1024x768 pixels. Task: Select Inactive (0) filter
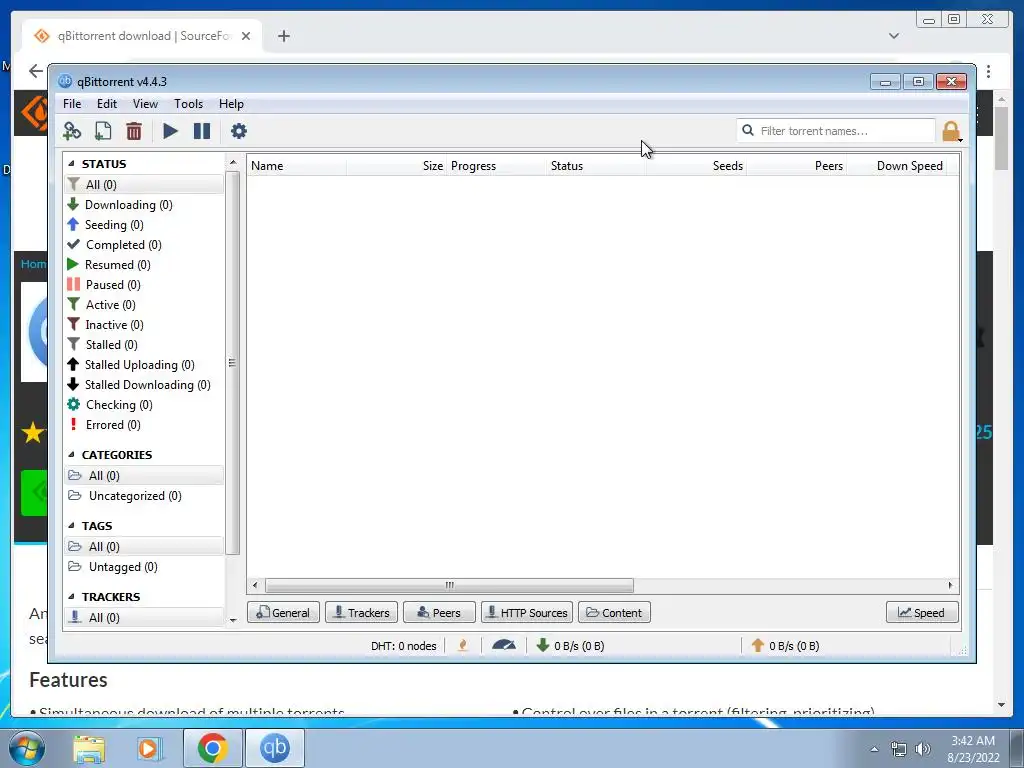(144, 325)
